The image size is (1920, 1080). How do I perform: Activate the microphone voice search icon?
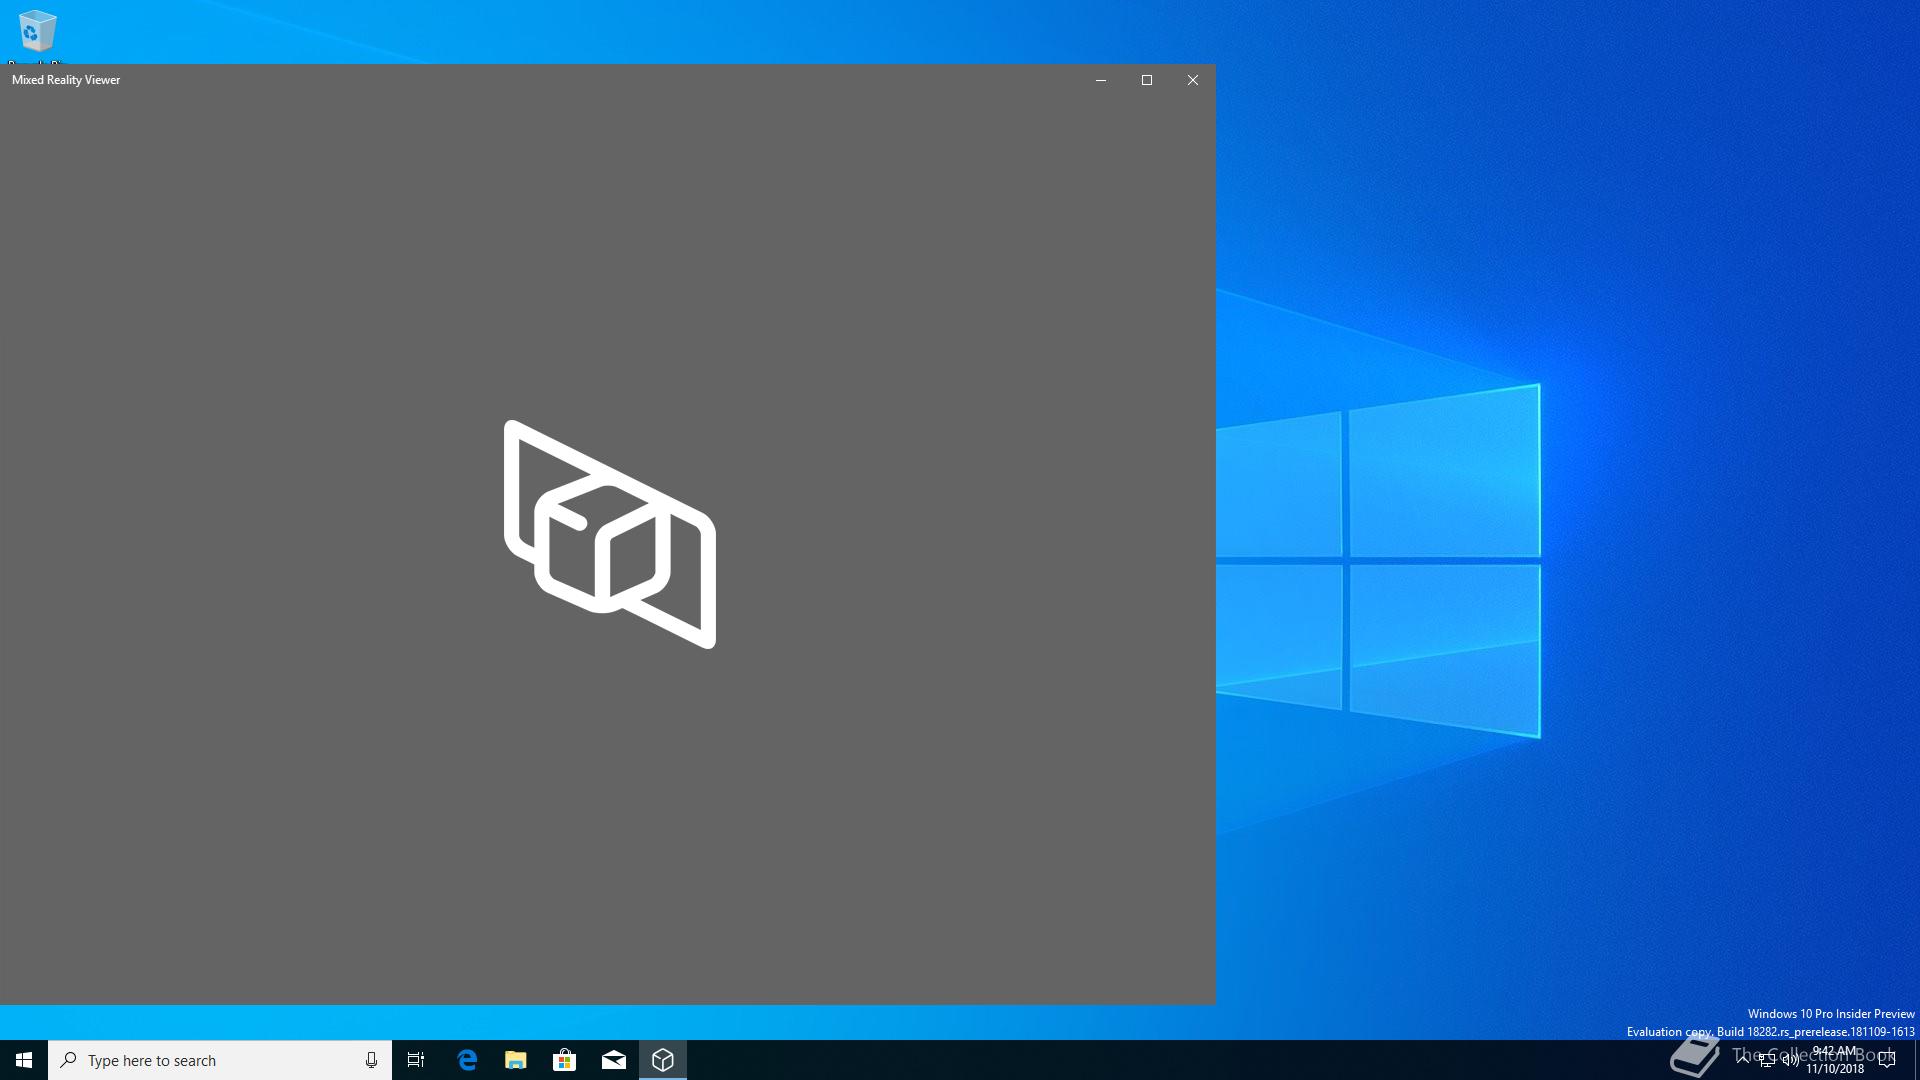click(x=371, y=1060)
